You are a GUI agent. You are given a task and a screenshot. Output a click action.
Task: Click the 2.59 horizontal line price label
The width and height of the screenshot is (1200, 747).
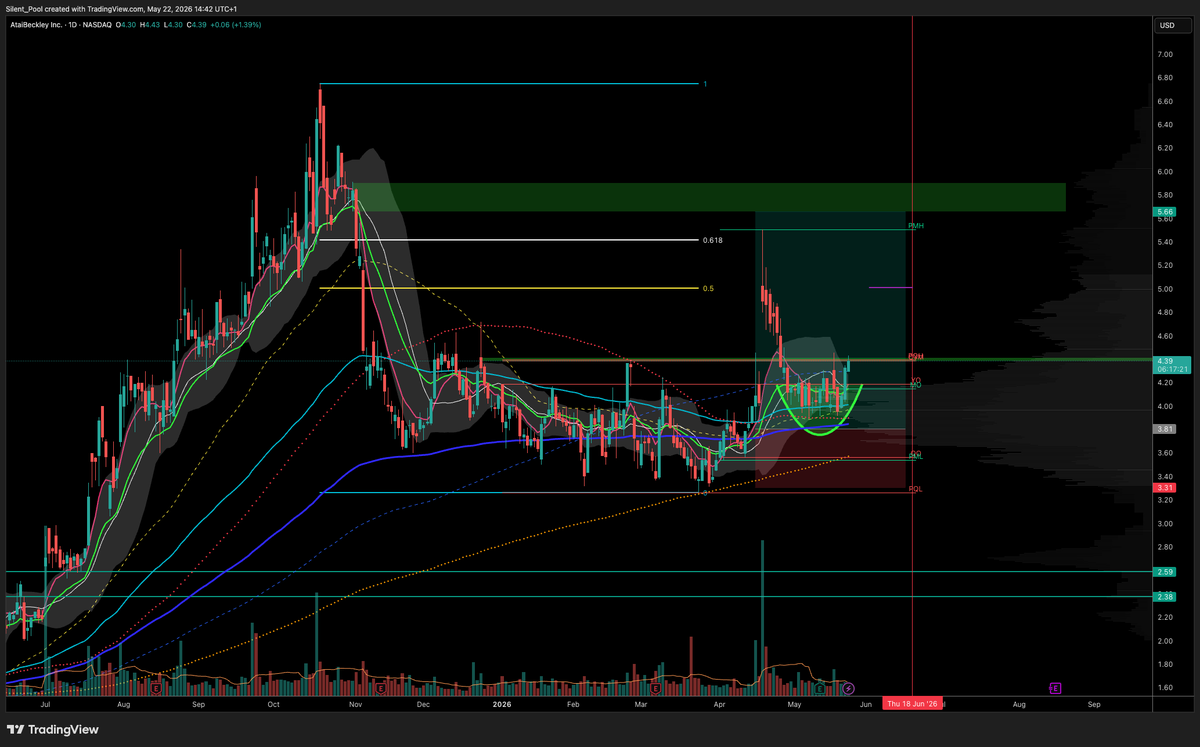1166,572
